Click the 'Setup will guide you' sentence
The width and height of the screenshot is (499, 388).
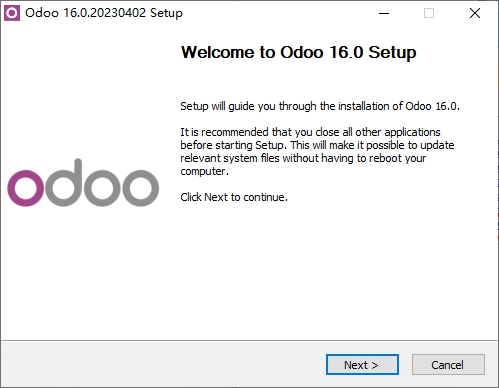[320, 106]
